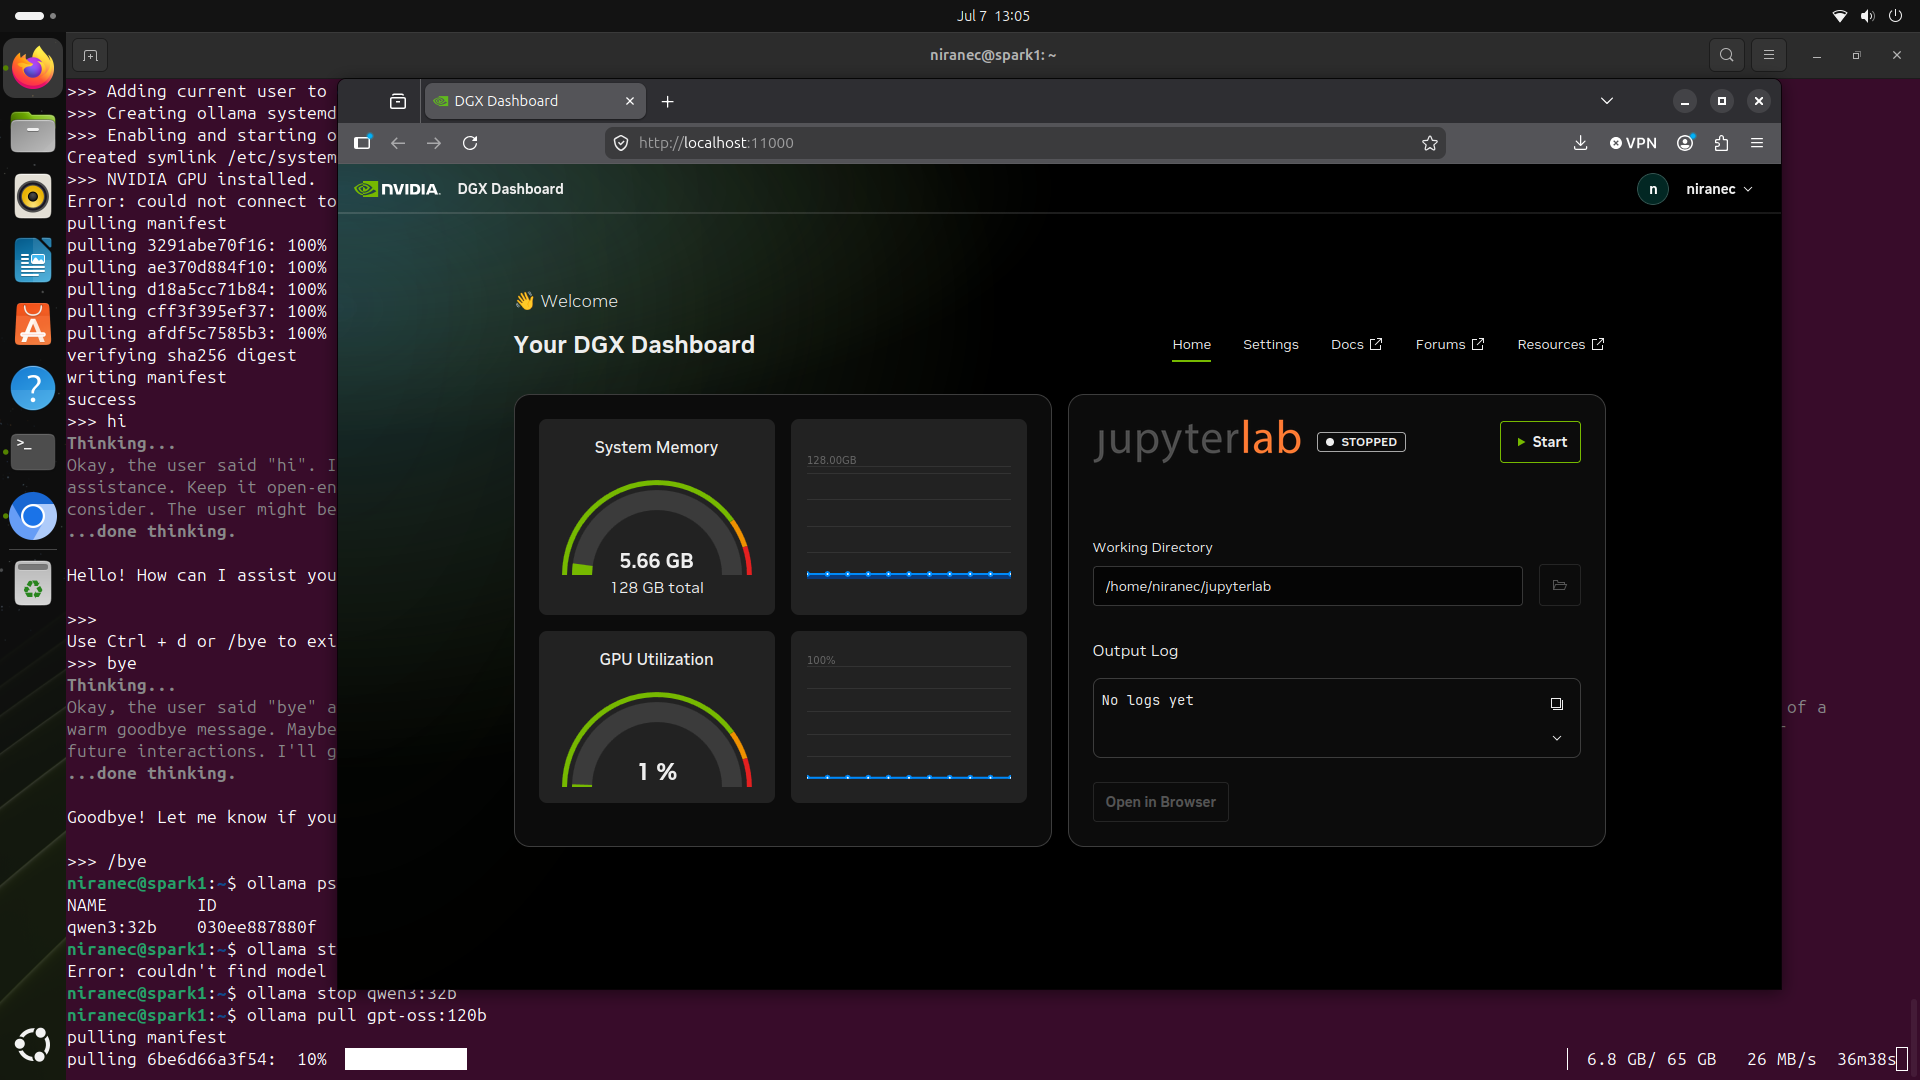The width and height of the screenshot is (1920, 1080).
Task: Open the browser application menu
Action: coord(1757,143)
